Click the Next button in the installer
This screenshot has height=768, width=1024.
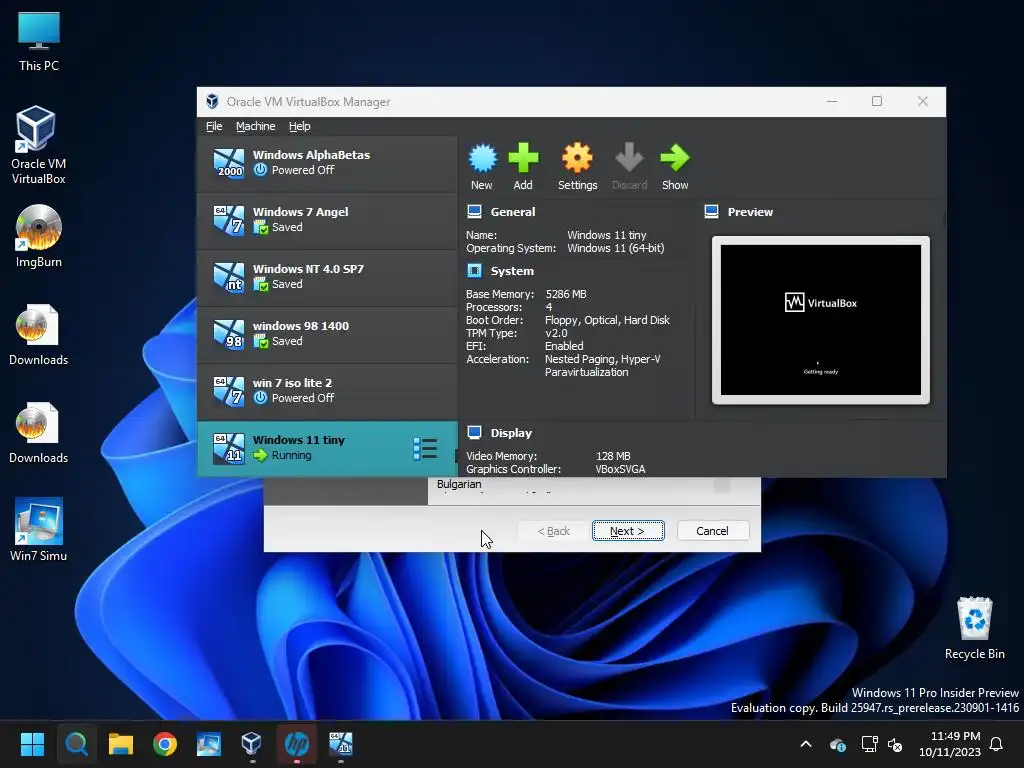point(628,531)
